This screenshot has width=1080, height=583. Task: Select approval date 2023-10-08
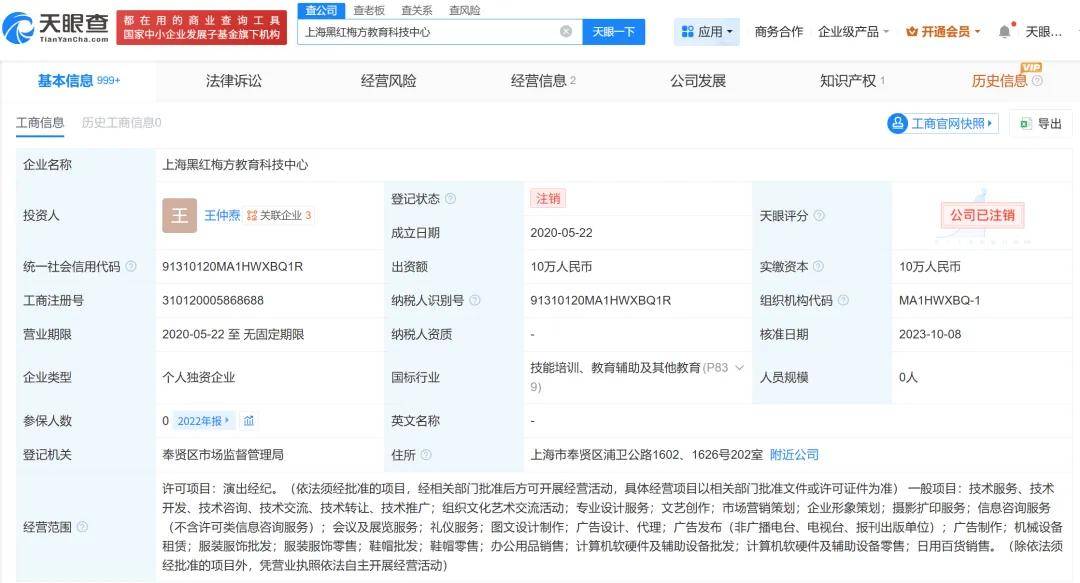click(930, 334)
